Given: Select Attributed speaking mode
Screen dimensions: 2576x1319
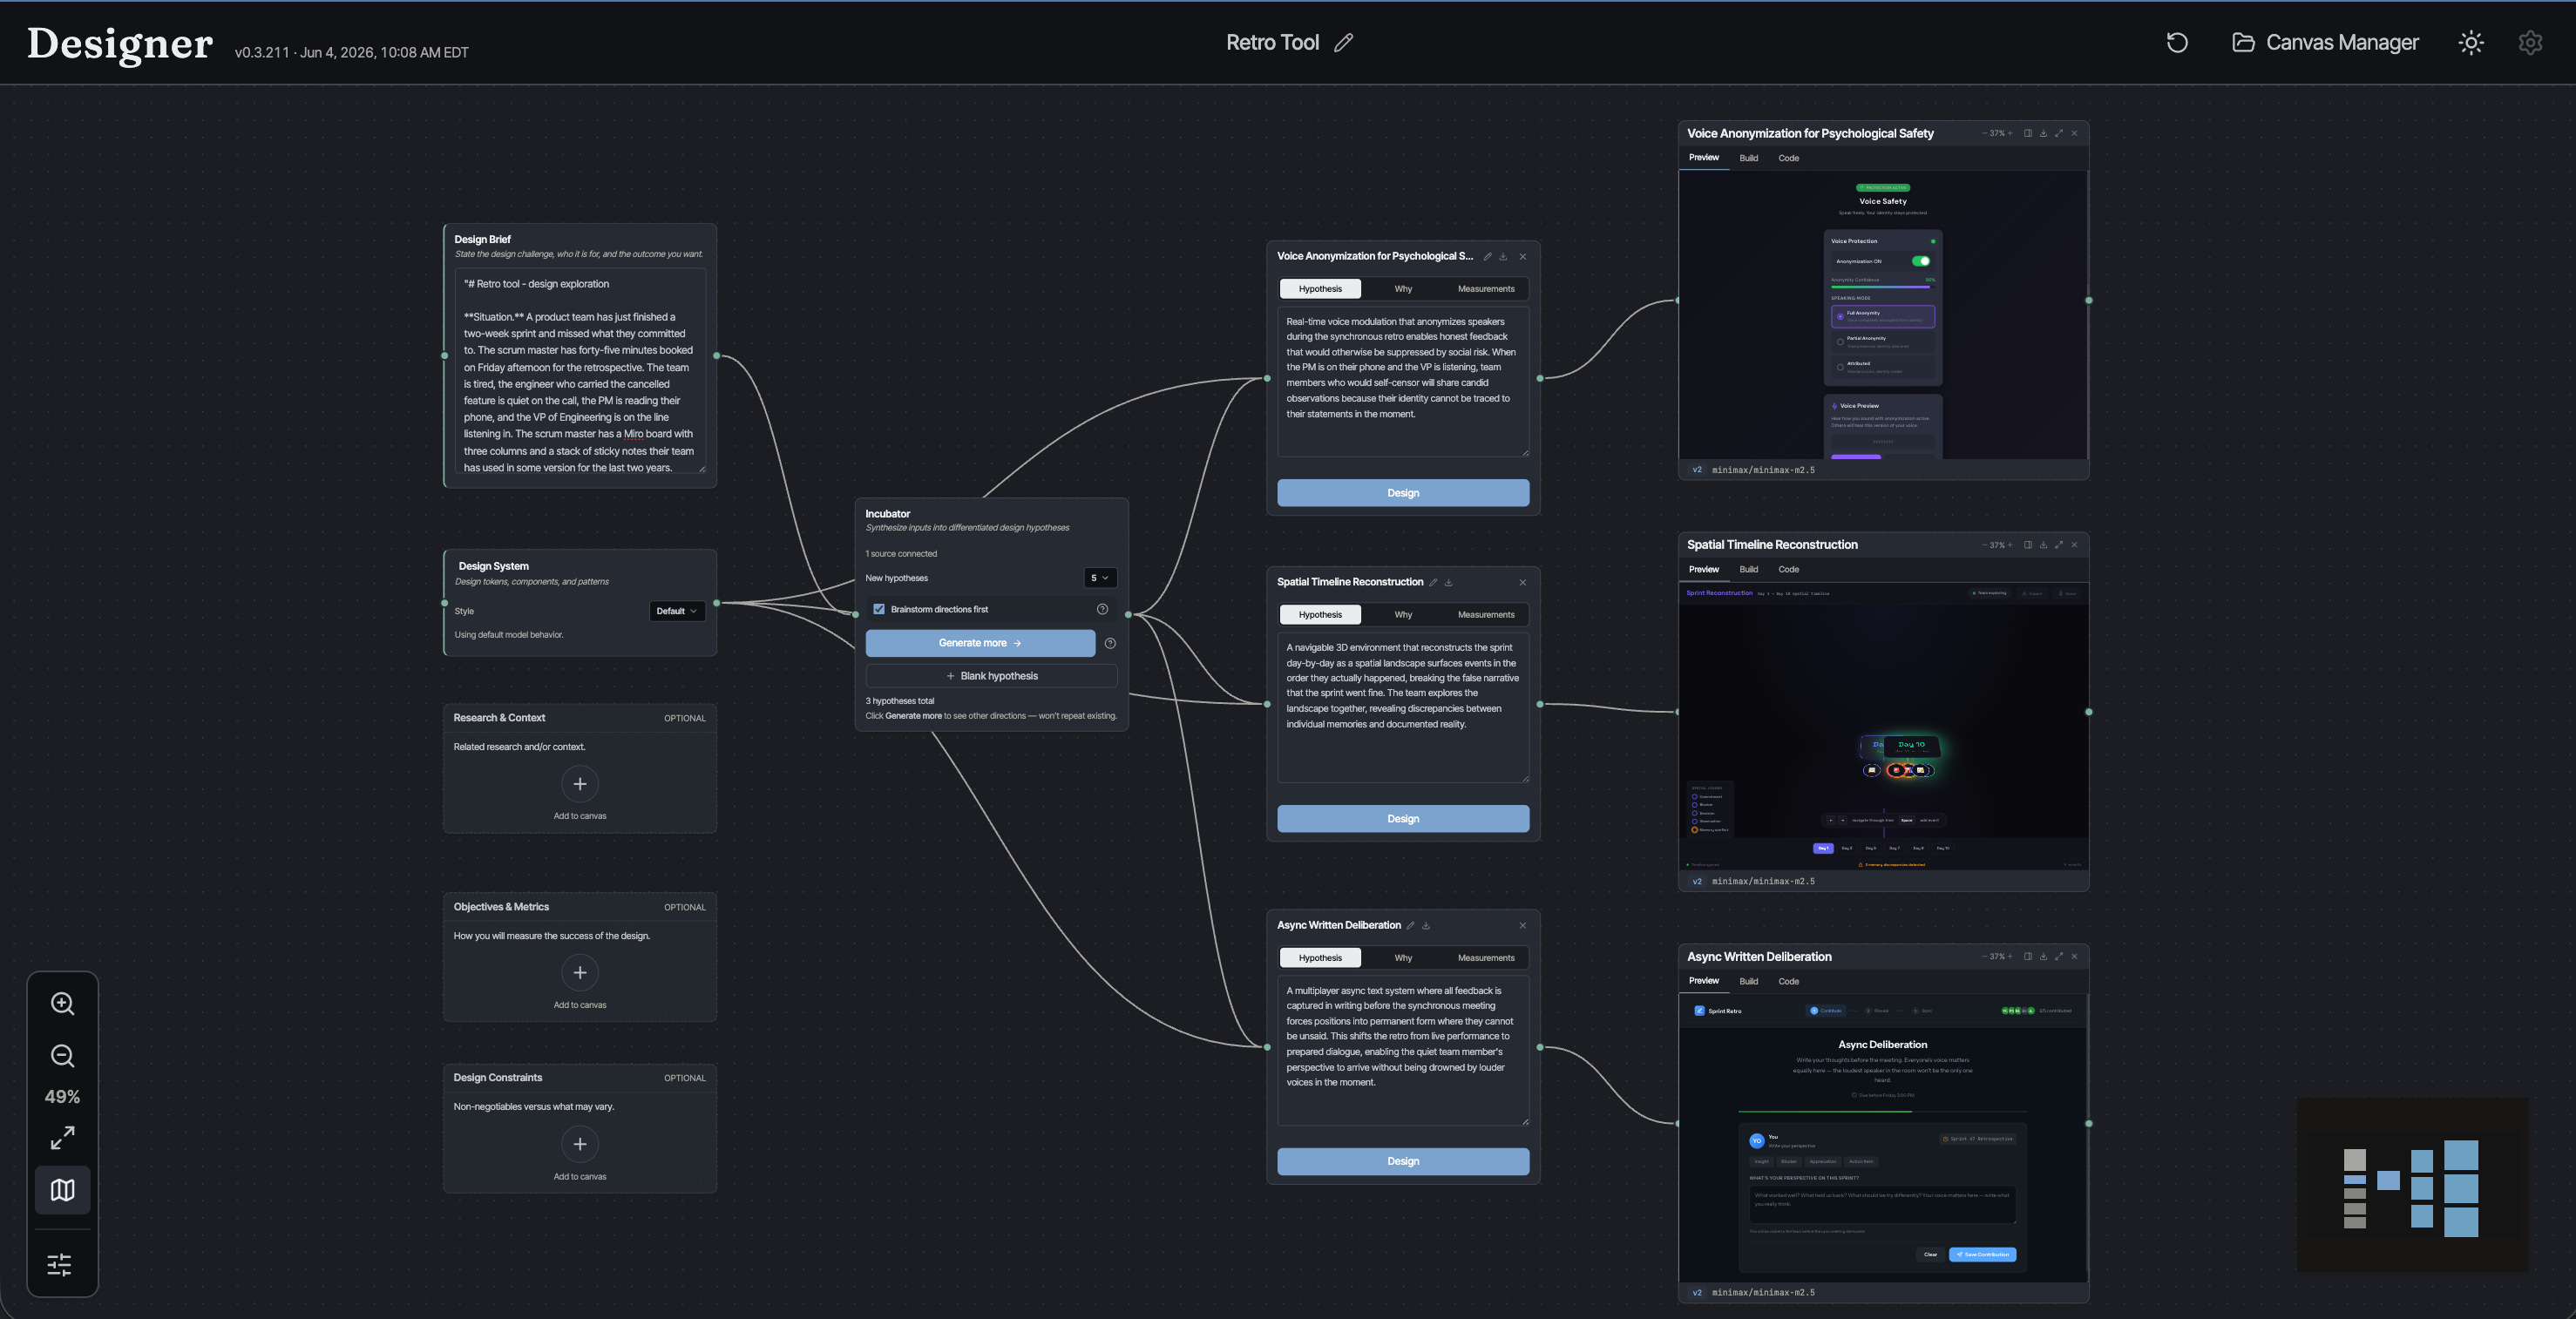Looking at the screenshot, I should 1883,367.
